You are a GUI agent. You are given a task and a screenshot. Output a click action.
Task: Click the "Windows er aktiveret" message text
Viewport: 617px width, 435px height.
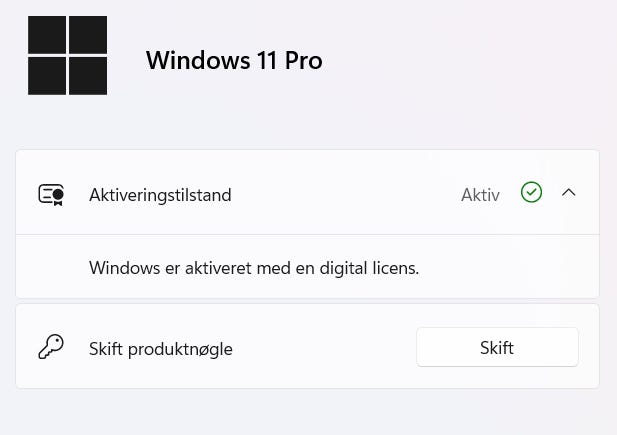click(x=254, y=268)
